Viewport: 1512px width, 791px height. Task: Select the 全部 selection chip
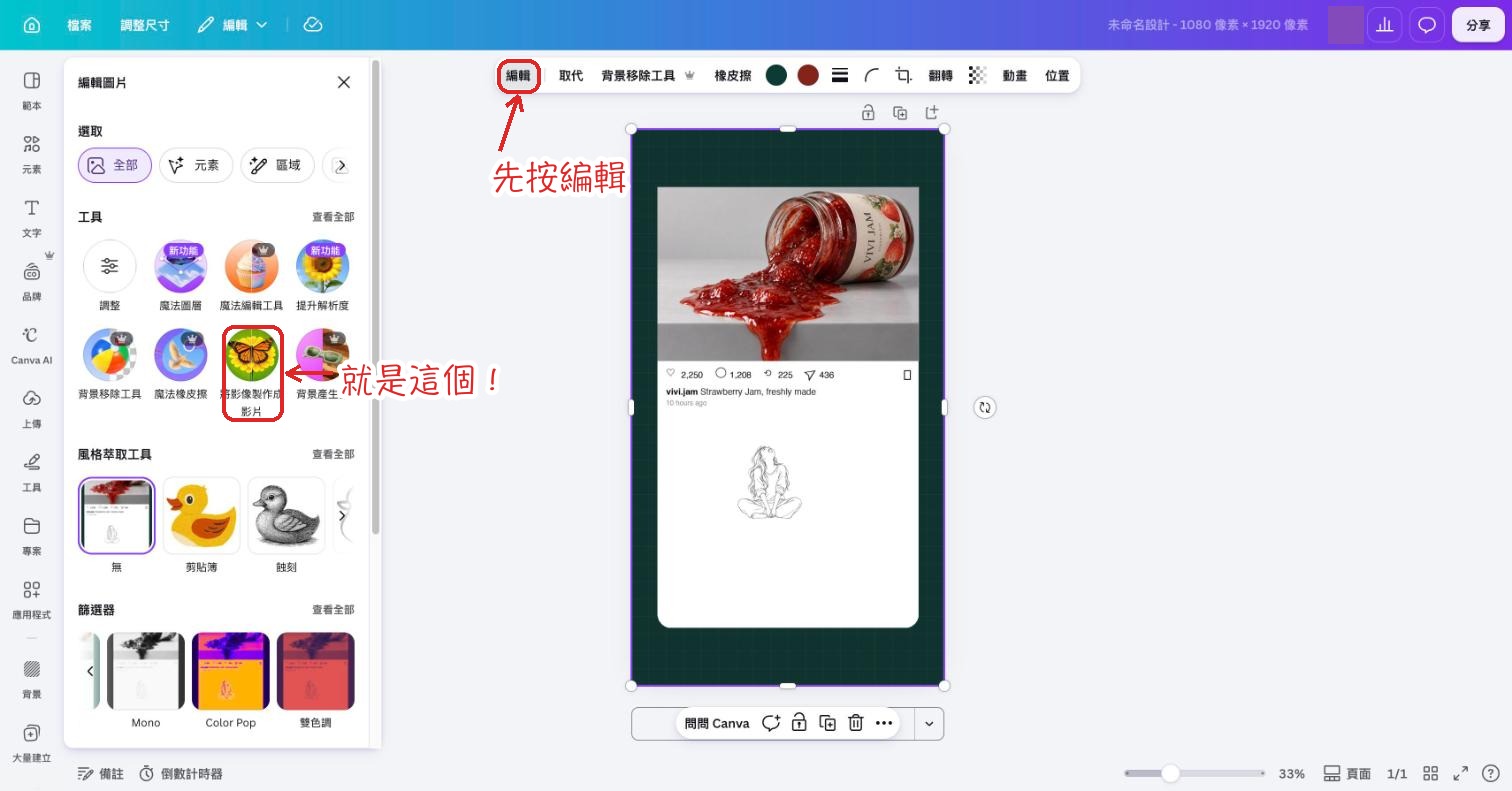click(115, 165)
